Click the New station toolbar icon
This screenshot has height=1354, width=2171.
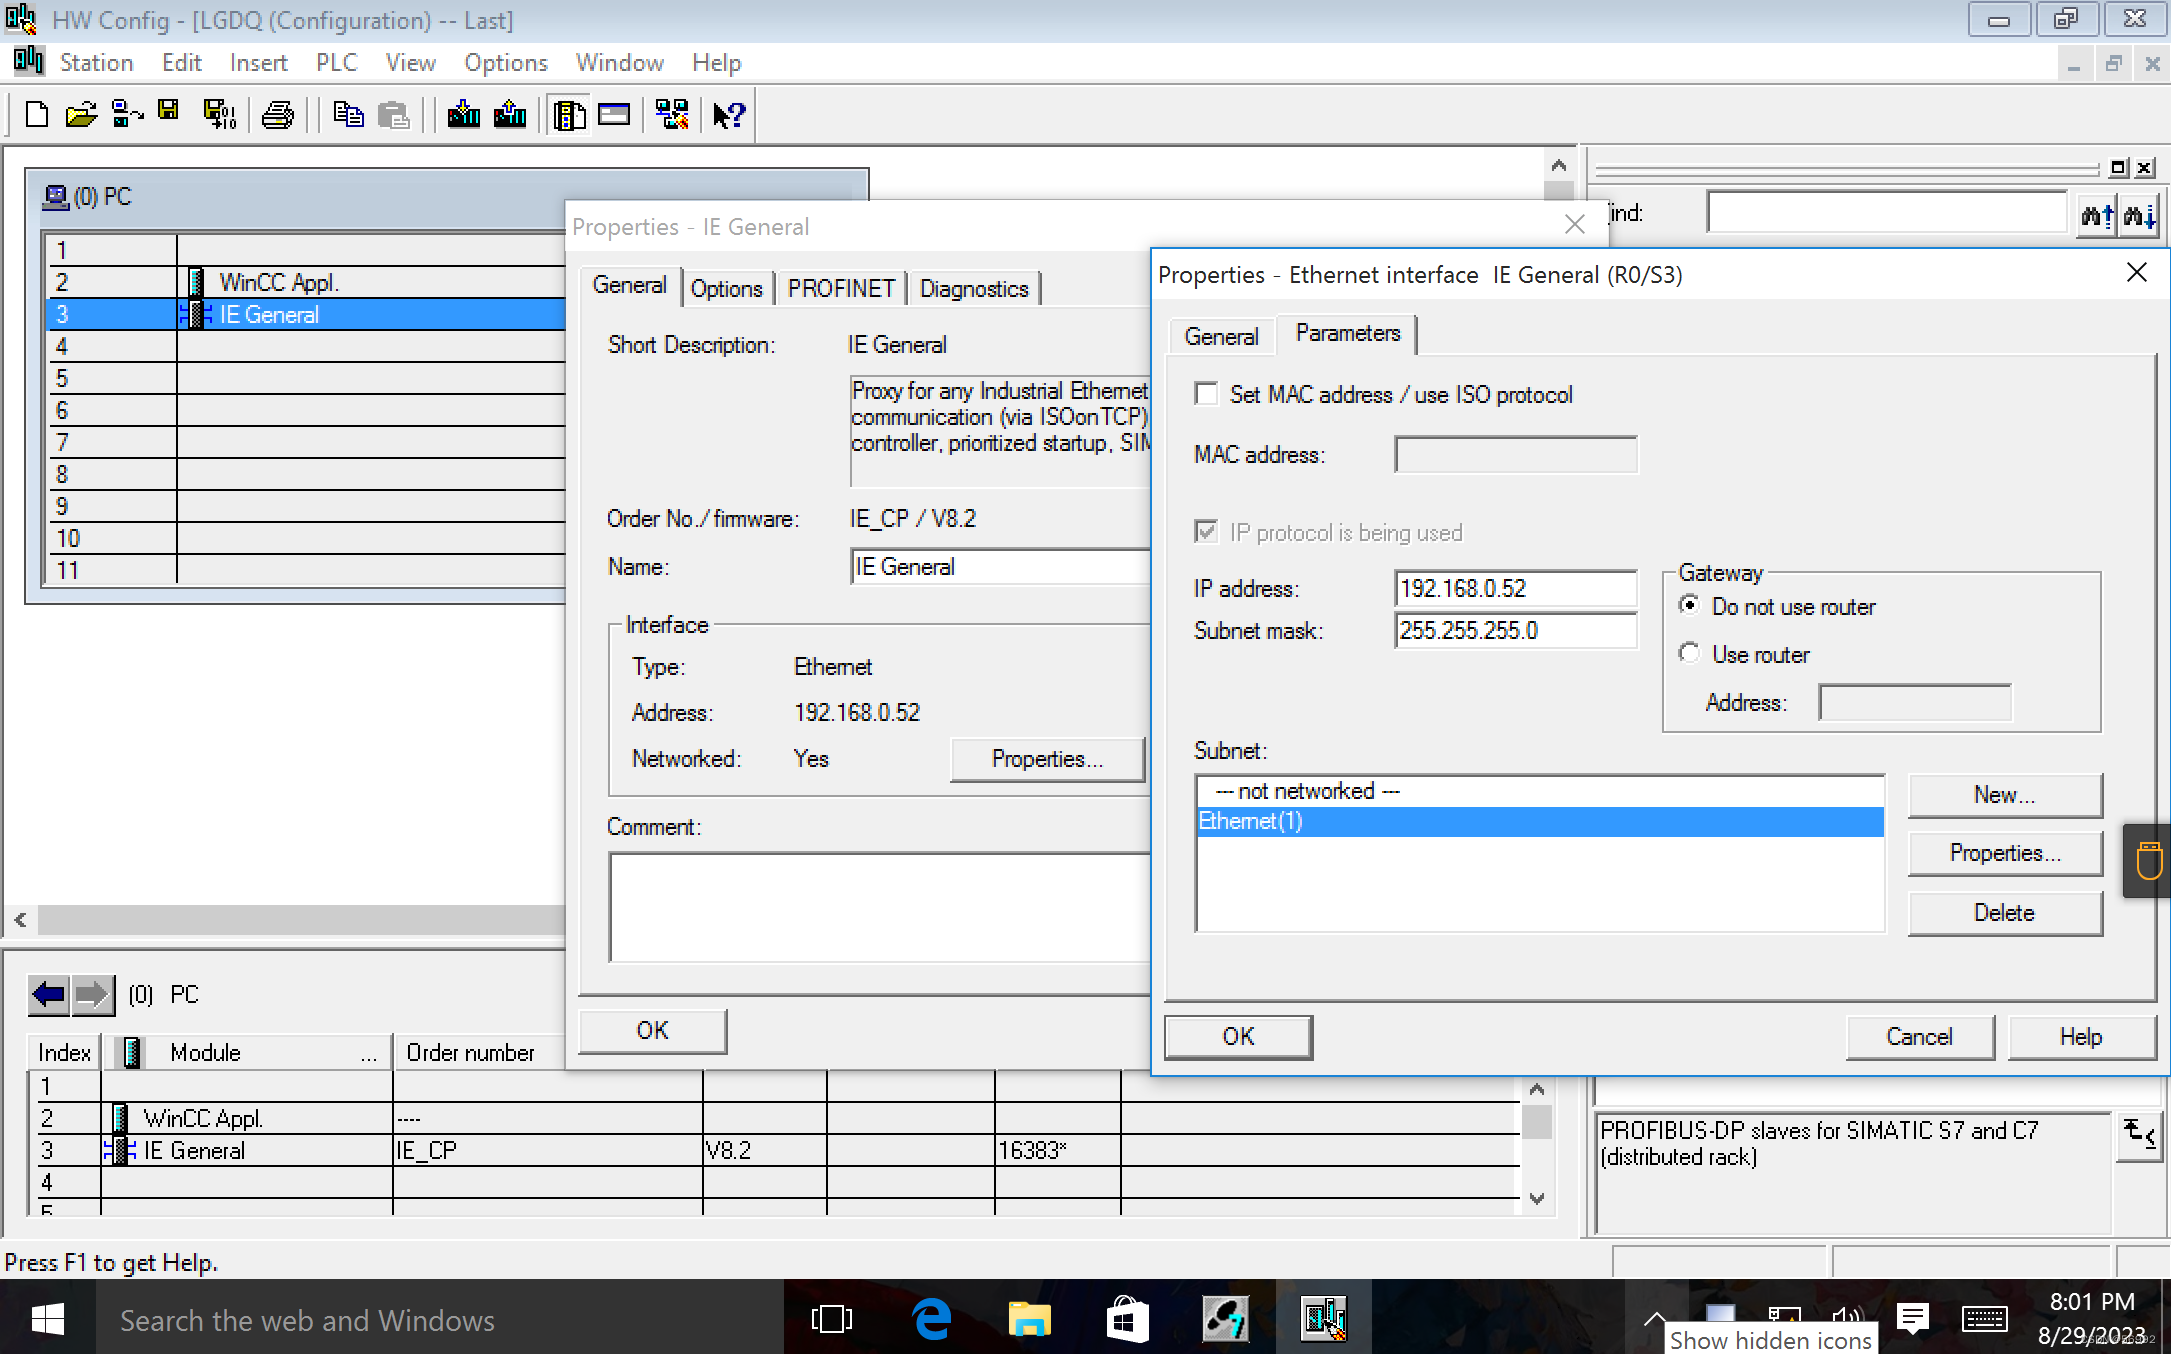tap(37, 115)
